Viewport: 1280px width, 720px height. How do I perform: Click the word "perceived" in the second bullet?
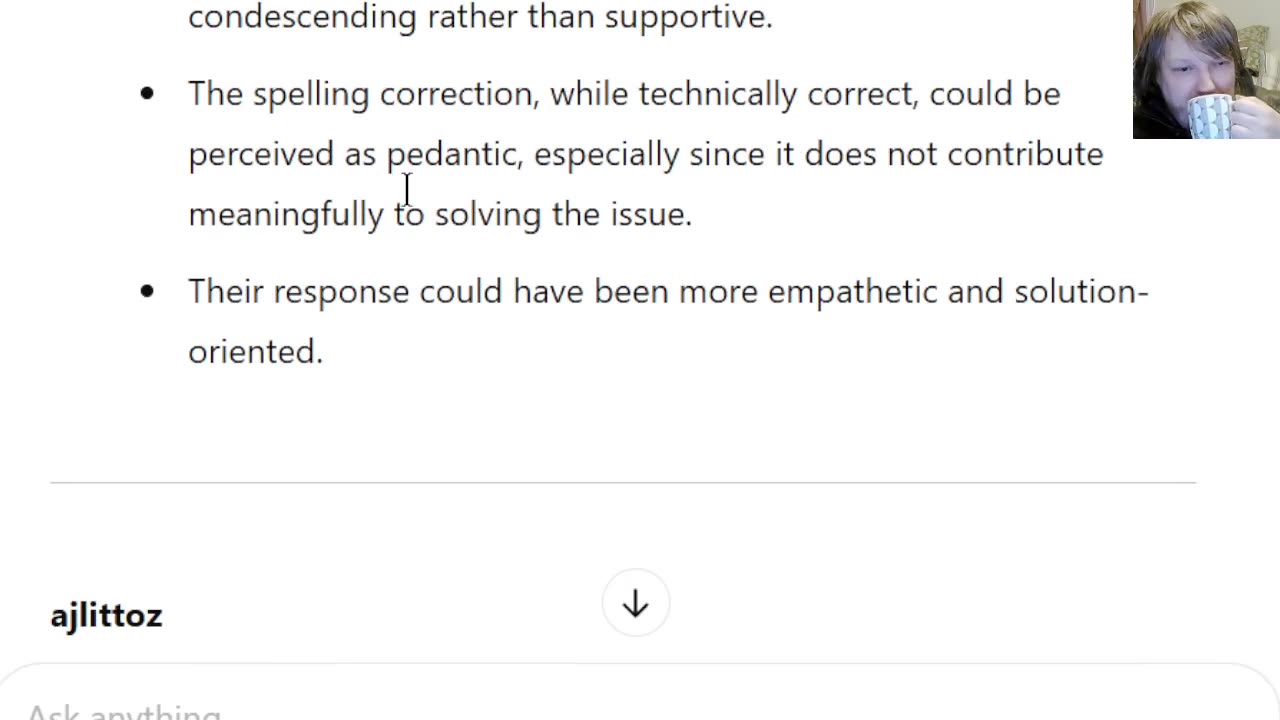tap(260, 154)
